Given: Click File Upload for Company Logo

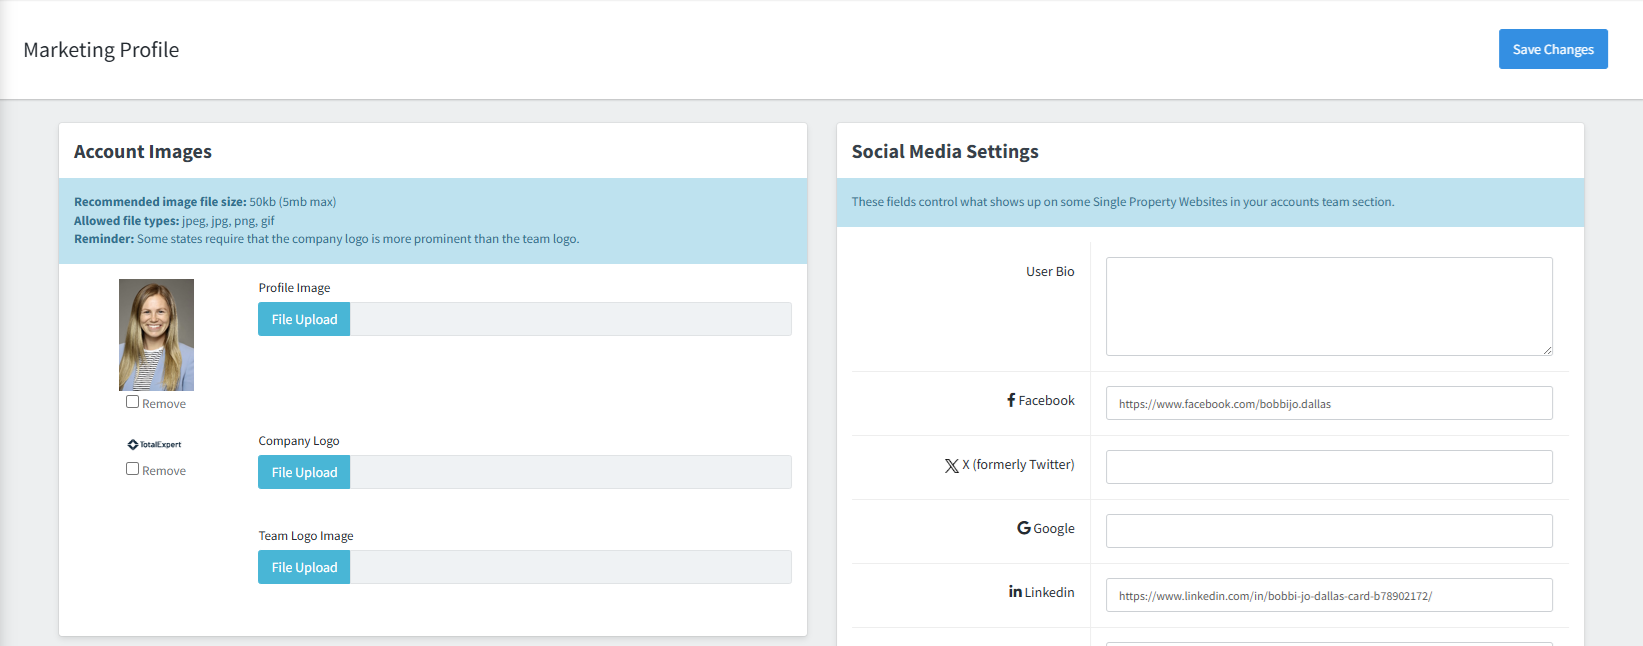Looking at the screenshot, I should point(304,472).
